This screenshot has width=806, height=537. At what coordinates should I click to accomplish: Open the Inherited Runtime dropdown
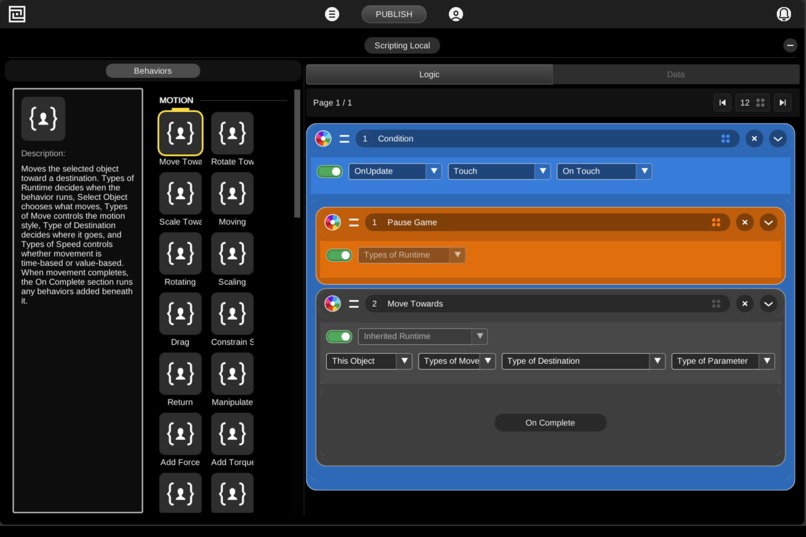tap(423, 336)
